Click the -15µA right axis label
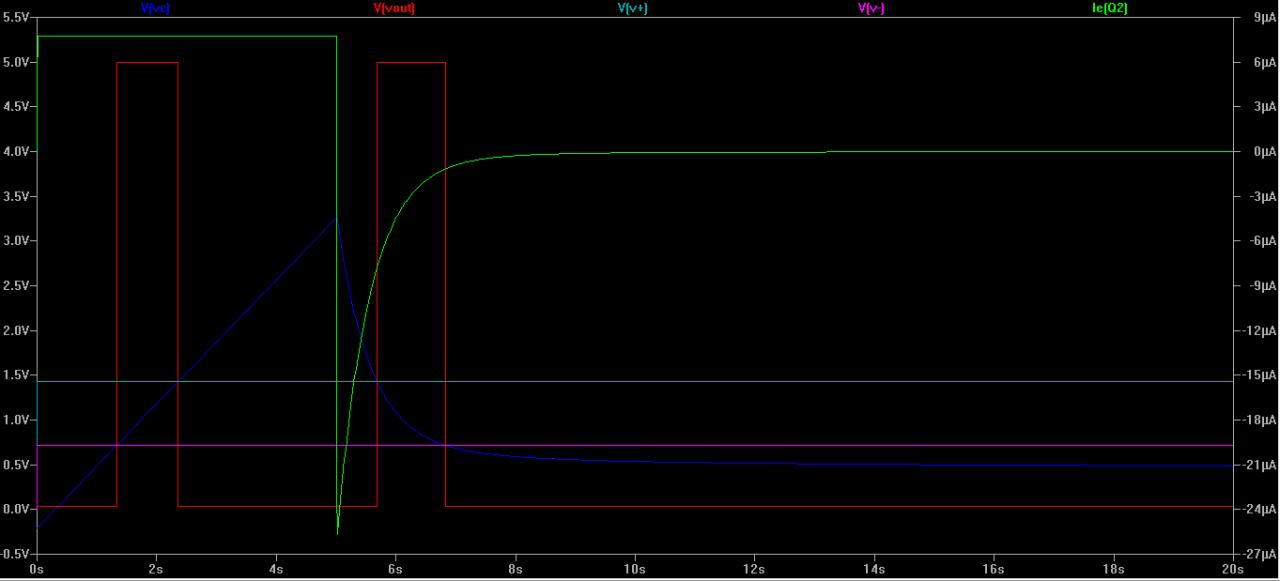 point(1260,375)
